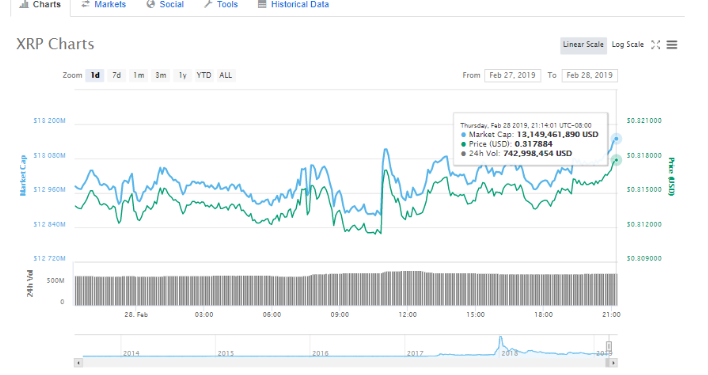Image resolution: width=708 pixels, height=375 pixels.
Task: Switch to the Markets tab
Action: tap(103, 5)
